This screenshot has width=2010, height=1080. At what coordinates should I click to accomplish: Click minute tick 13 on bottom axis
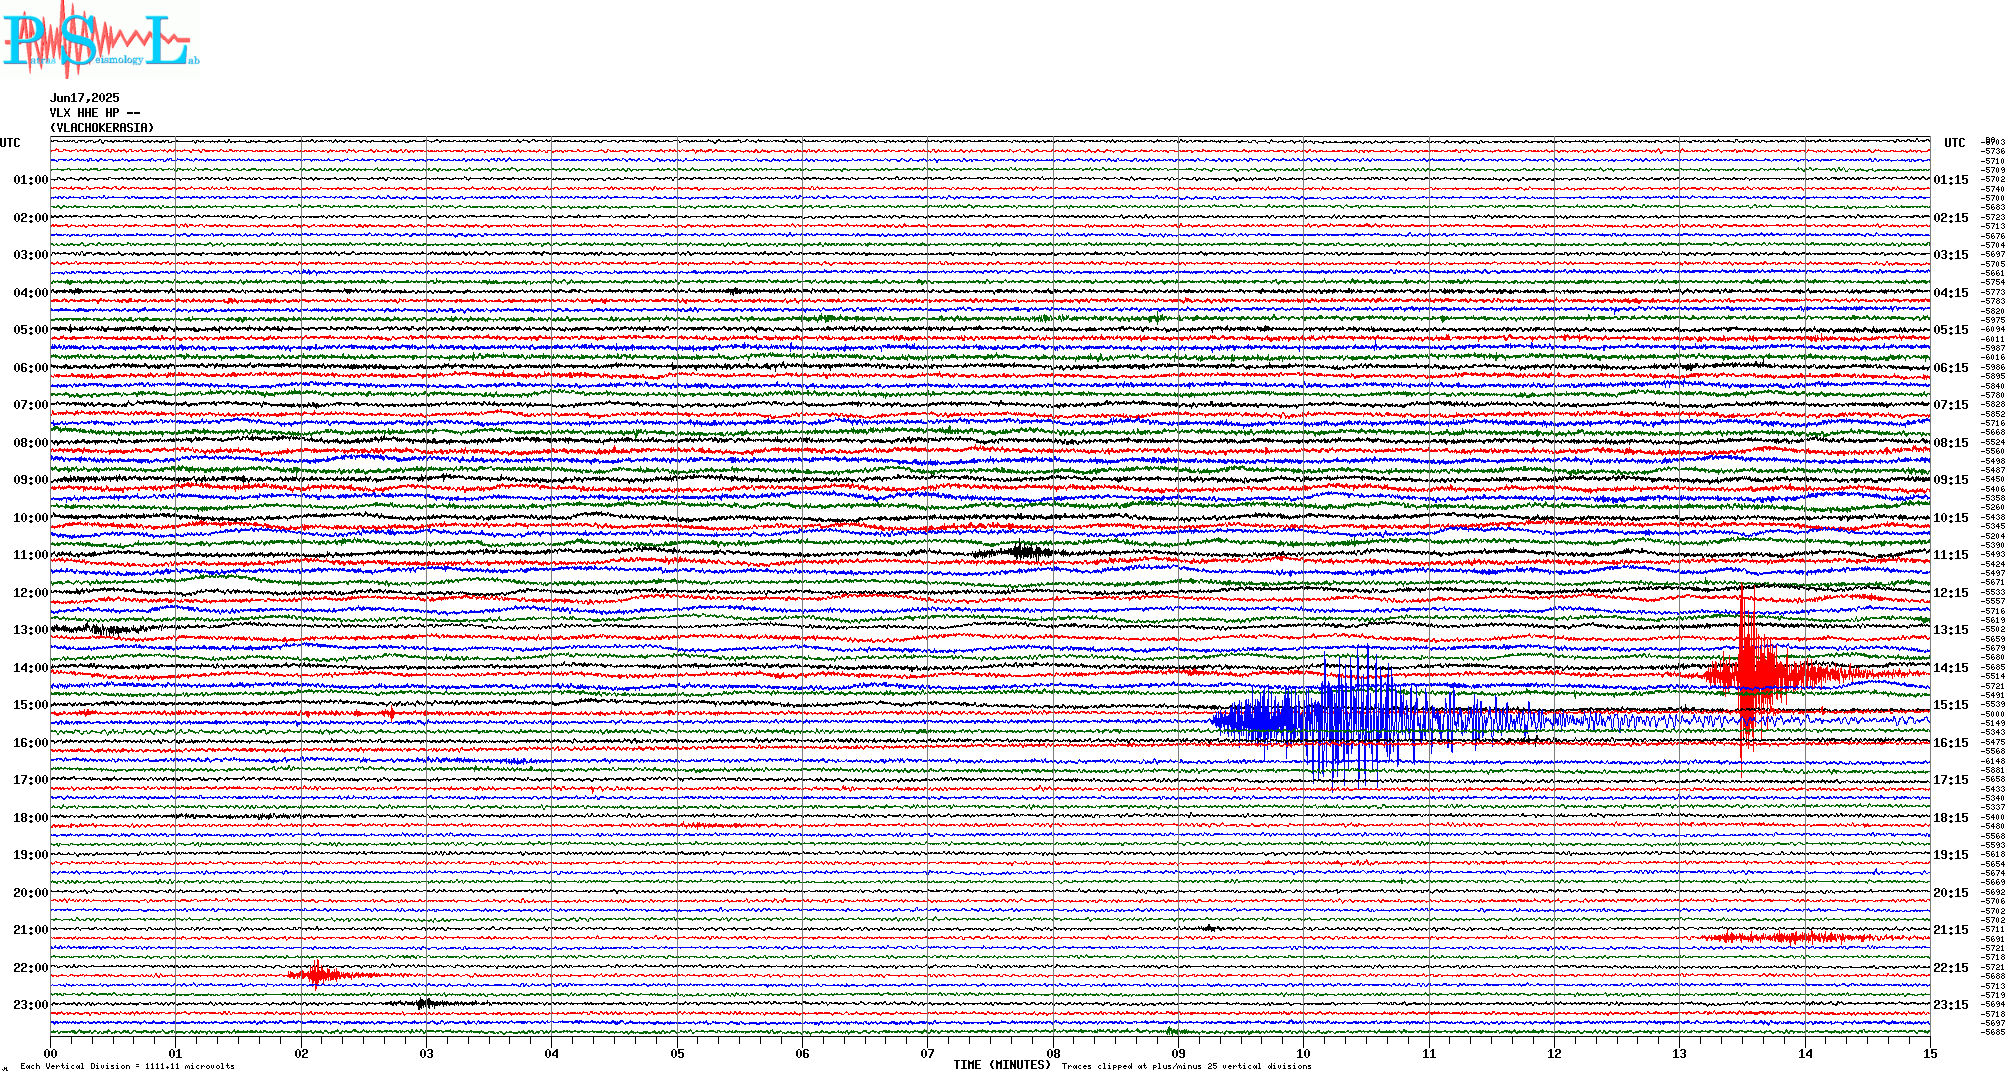pos(1680,1053)
